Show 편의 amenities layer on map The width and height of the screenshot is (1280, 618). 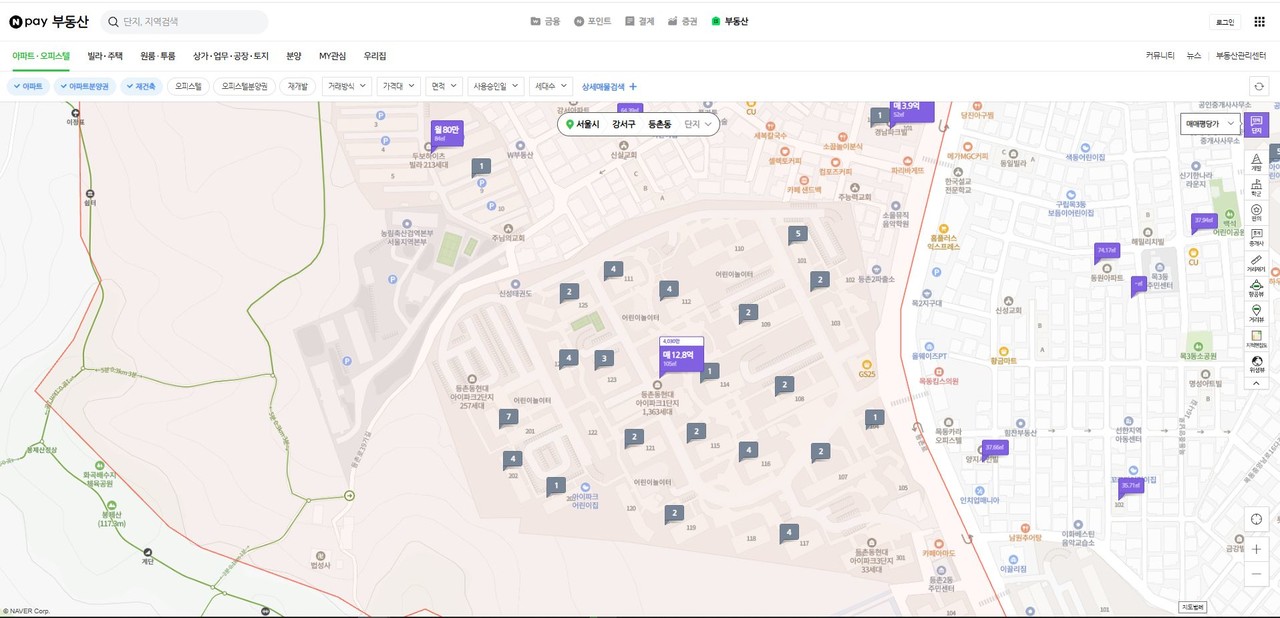tap(1257, 212)
